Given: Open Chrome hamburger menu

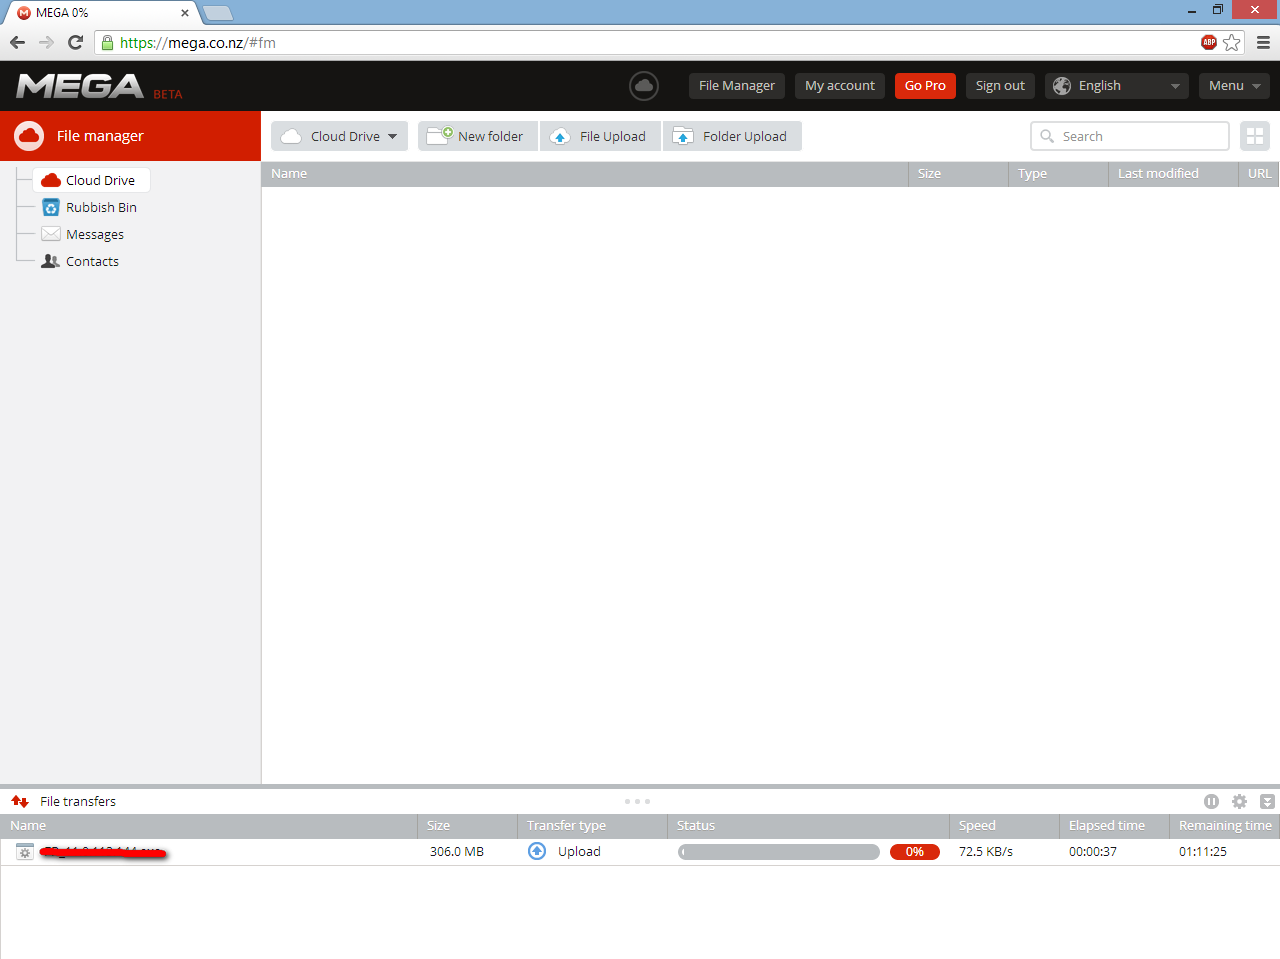Looking at the screenshot, I should click(1263, 42).
